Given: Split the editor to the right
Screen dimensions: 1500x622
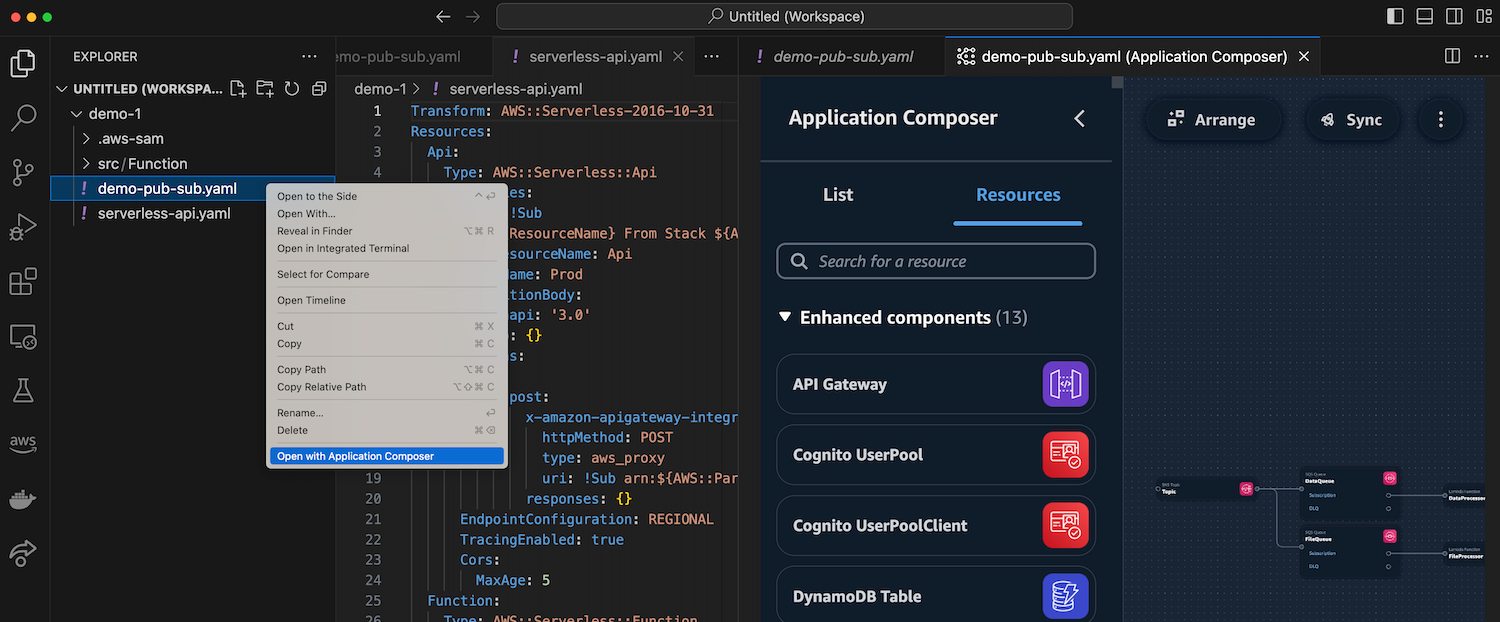Looking at the screenshot, I should pos(1452,57).
